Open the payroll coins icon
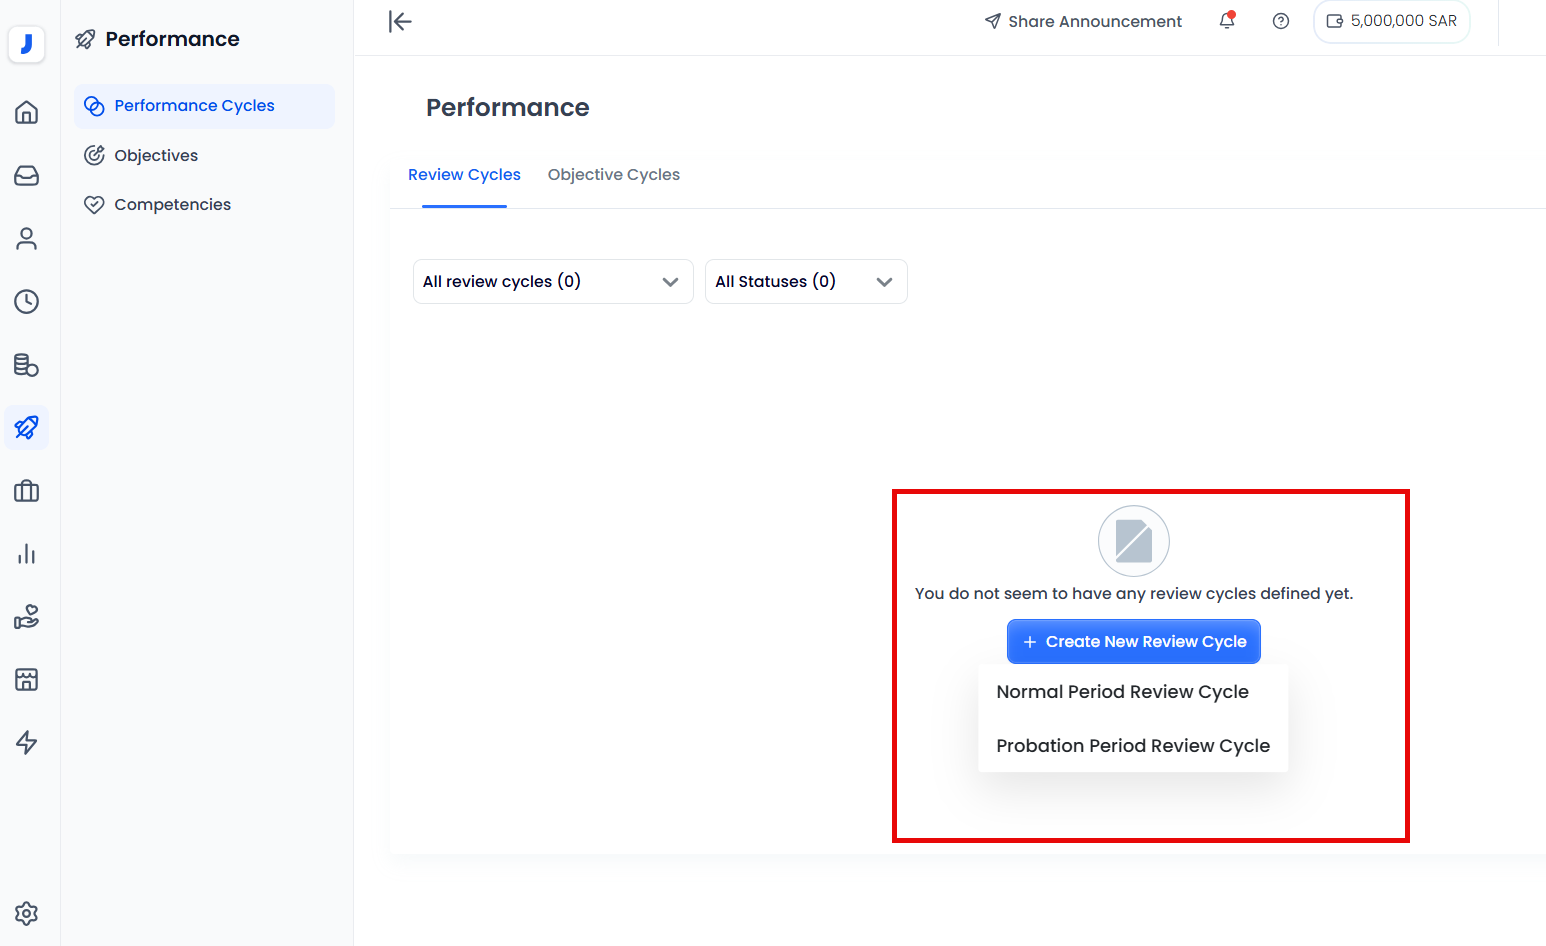The width and height of the screenshot is (1546, 946). pyautogui.click(x=27, y=365)
